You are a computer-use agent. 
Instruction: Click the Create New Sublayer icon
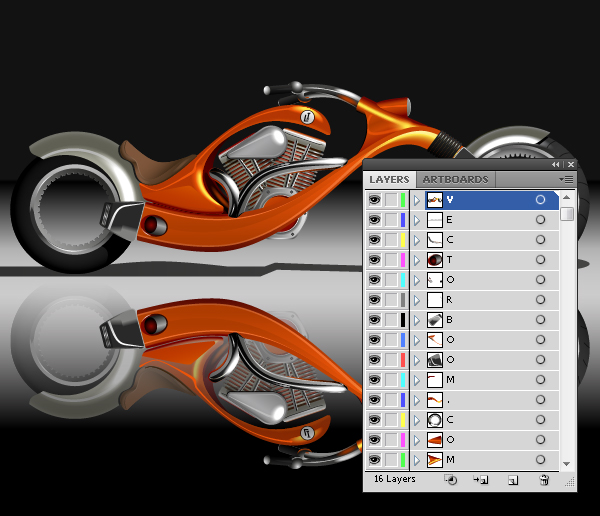[x=480, y=480]
